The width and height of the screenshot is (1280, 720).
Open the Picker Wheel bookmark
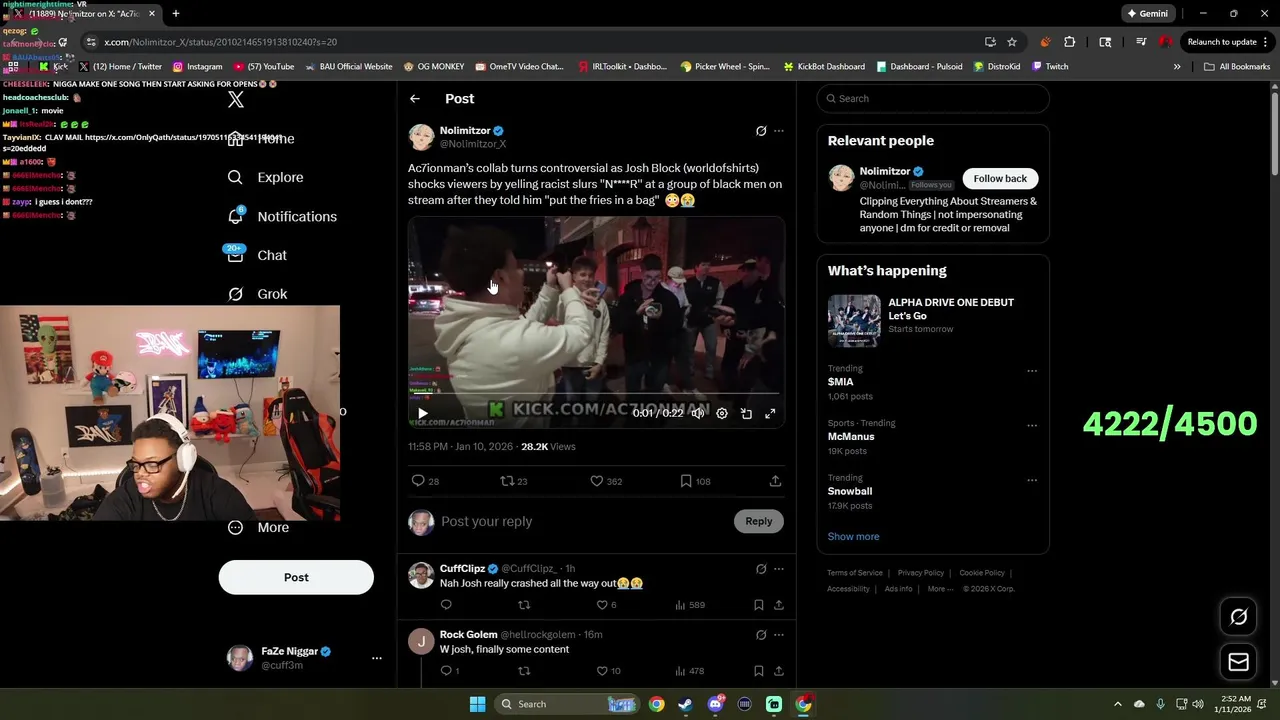pos(725,67)
